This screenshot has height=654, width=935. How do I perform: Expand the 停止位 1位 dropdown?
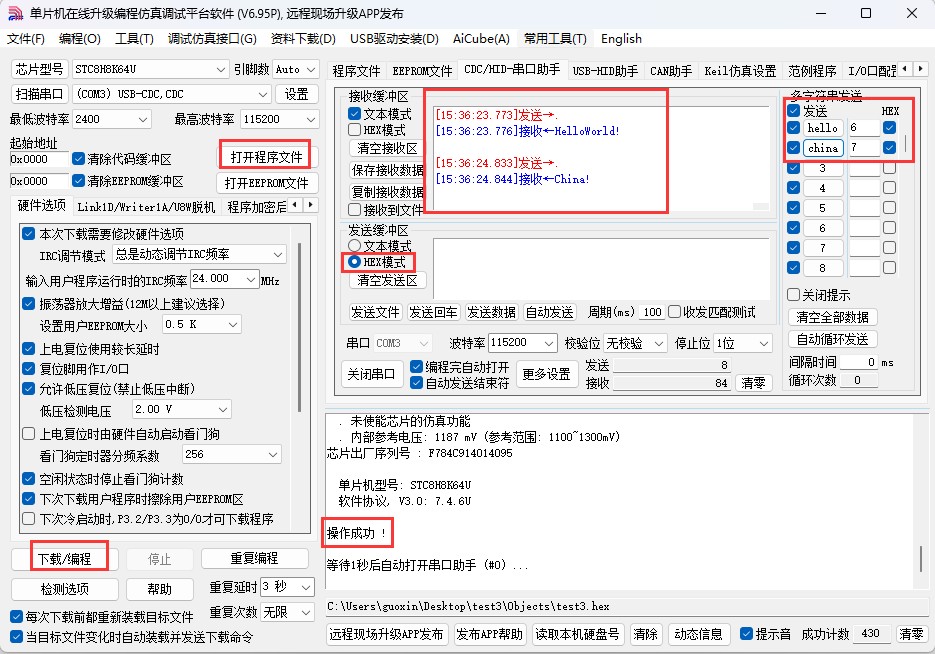(764, 343)
